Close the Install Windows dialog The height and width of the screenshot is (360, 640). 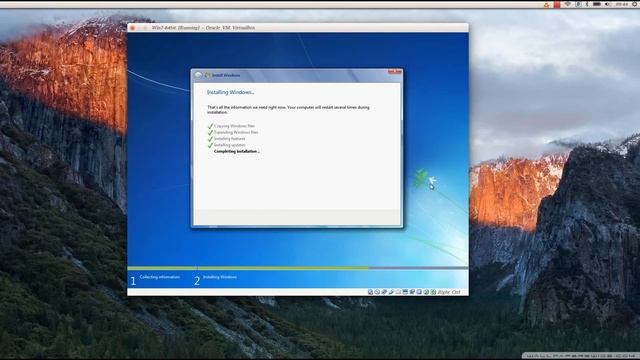395,72
